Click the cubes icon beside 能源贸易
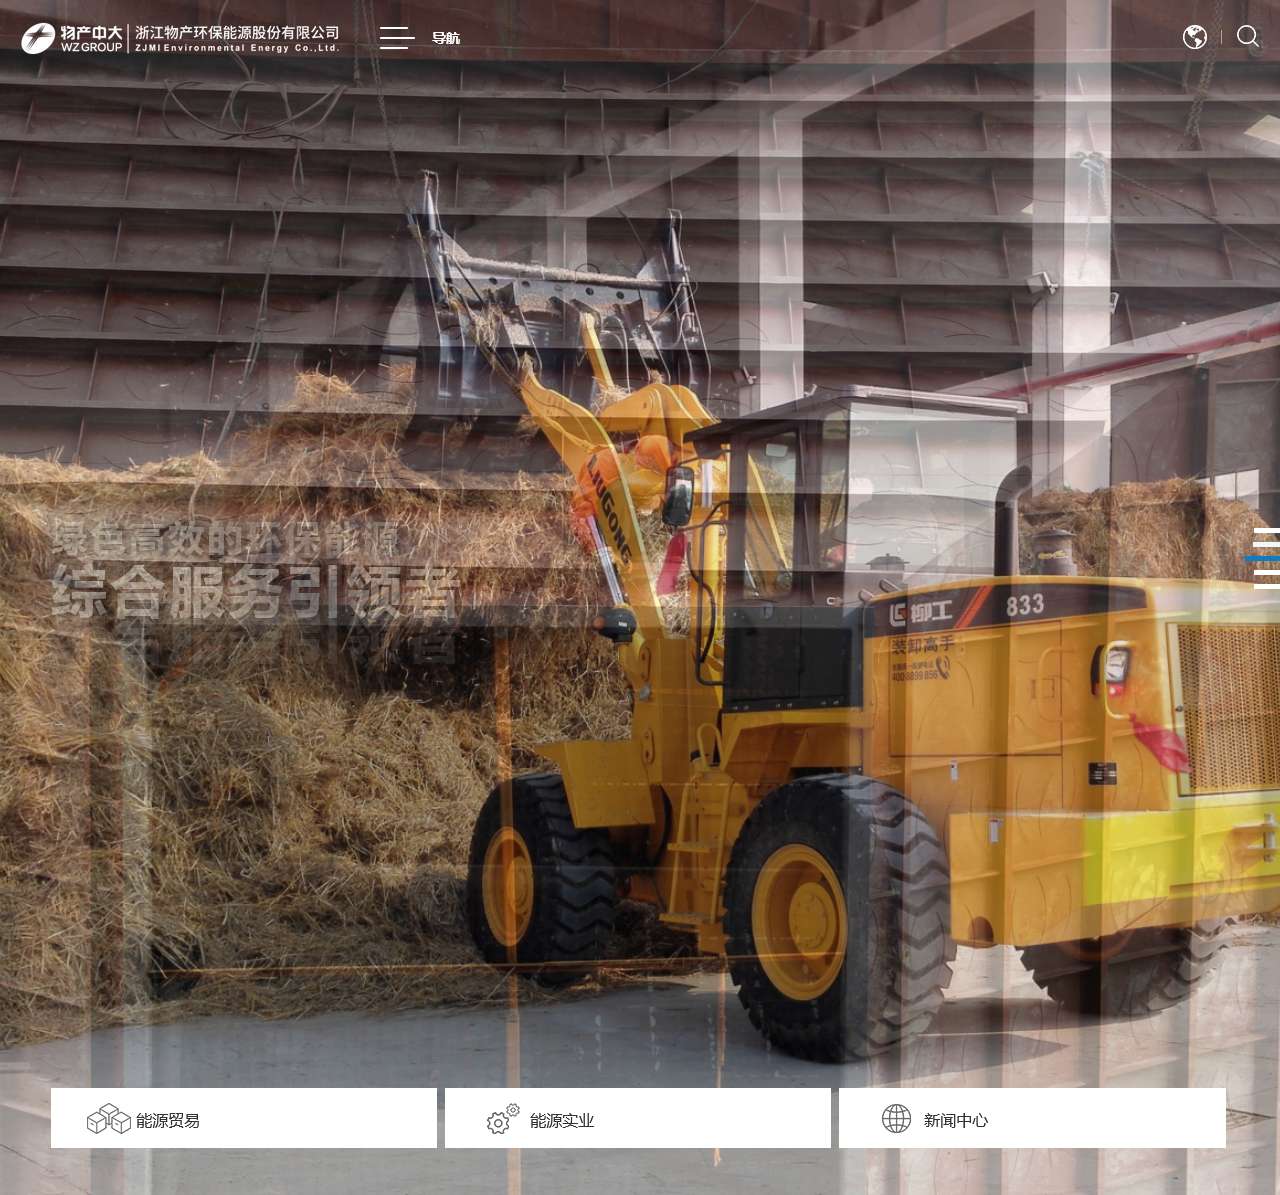Viewport: 1280px width, 1195px height. [x=109, y=1119]
